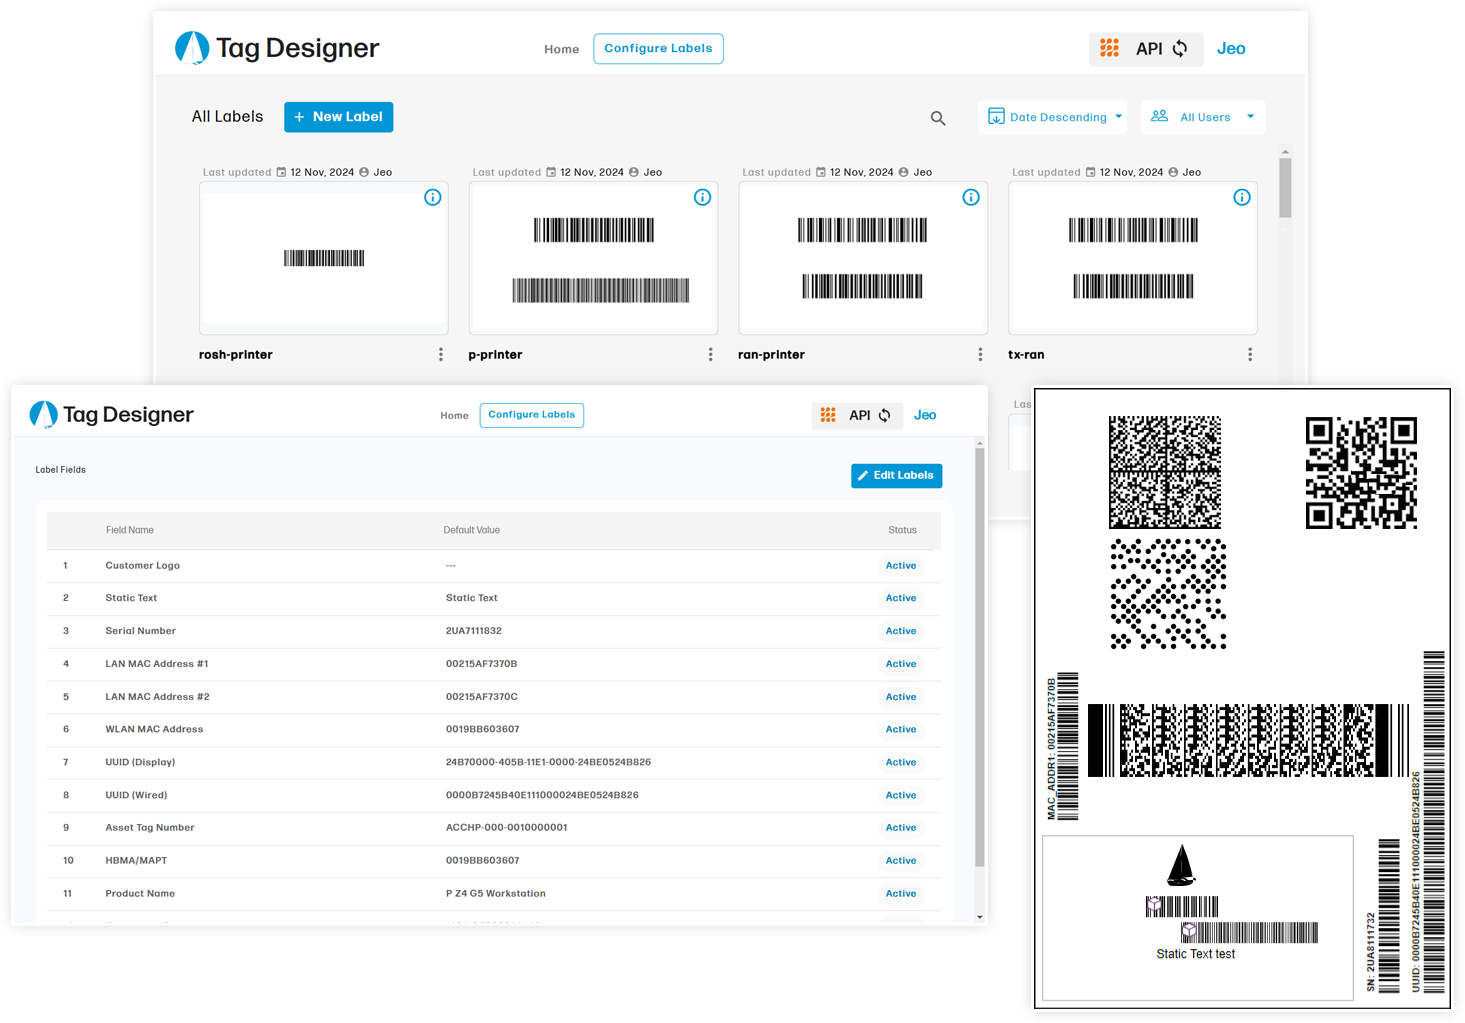The height and width of the screenshot is (1023, 1465).
Task: Click the Label Fields window vertical scrollbar thumb
Action: click(x=980, y=657)
